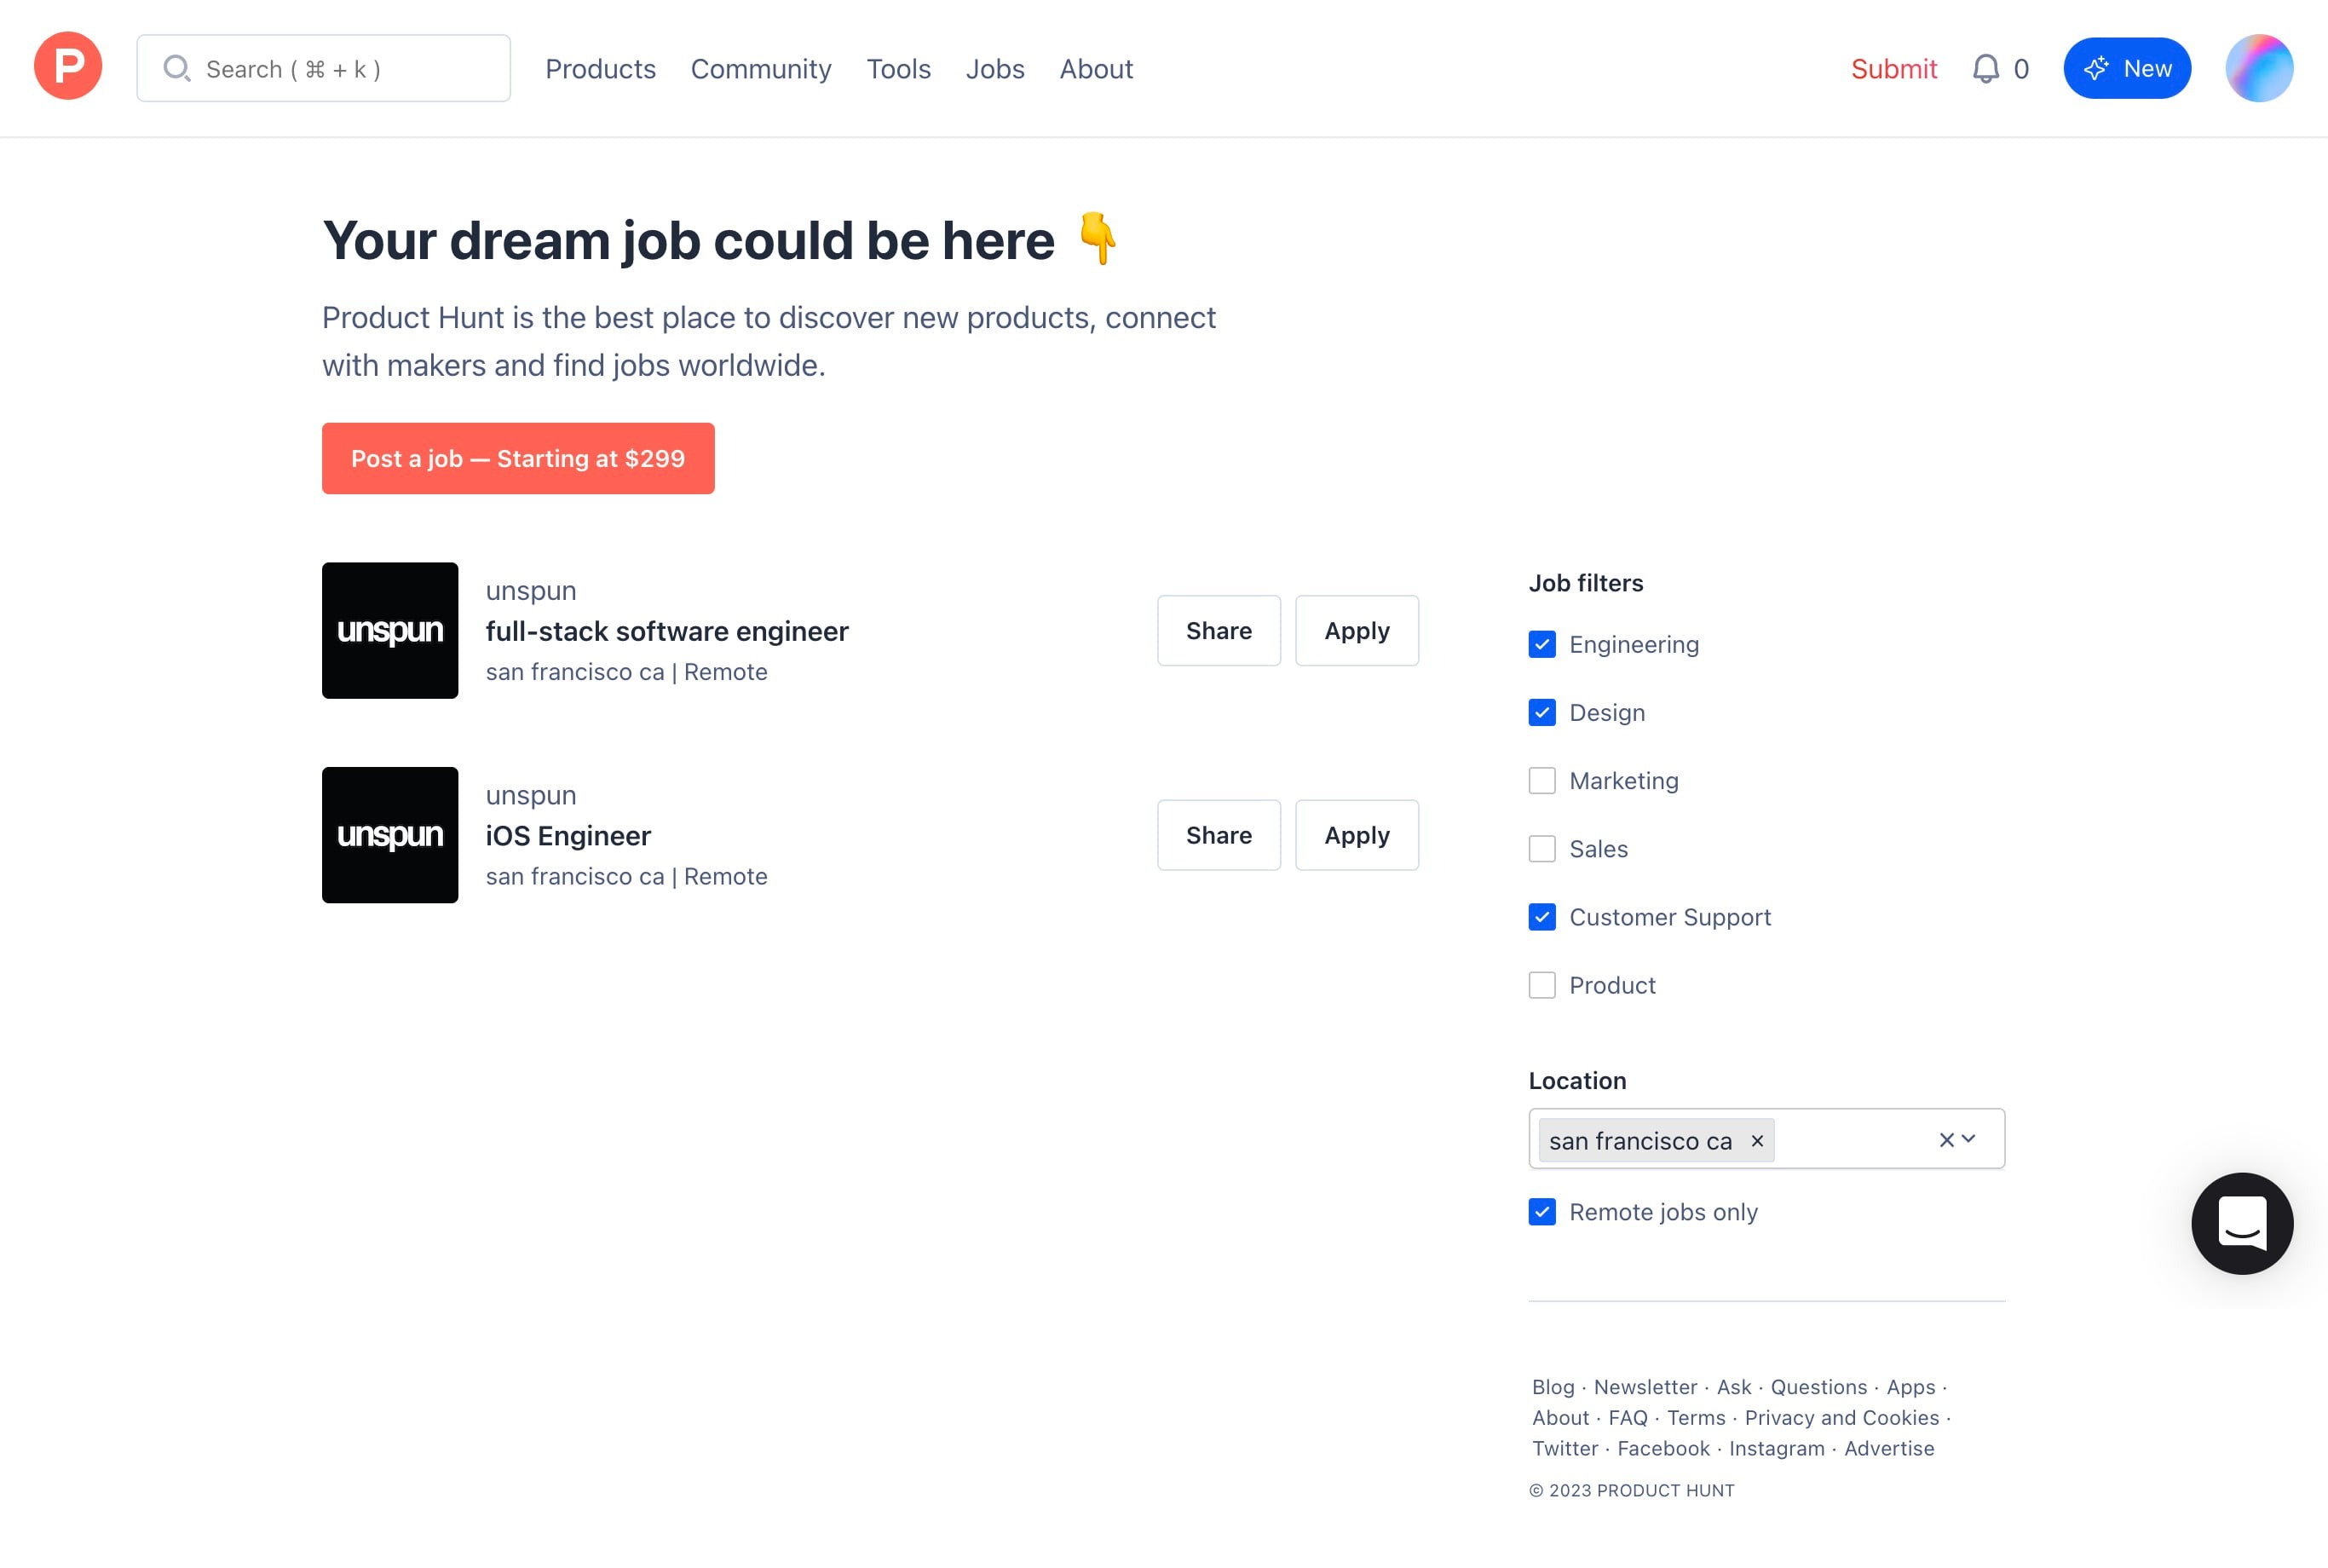Apply to full-stack software engineer job

tap(1356, 630)
